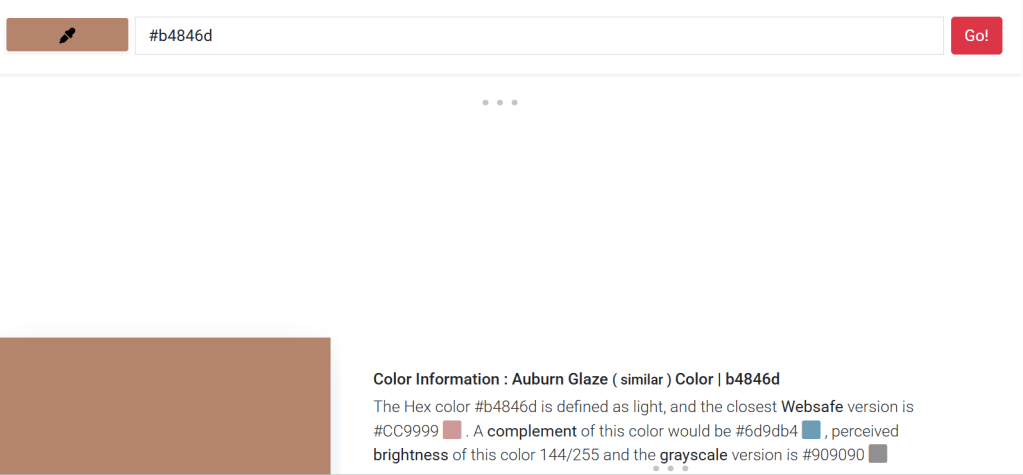This screenshot has height=475, width=1023.
Task: Click the bold word "brightness"
Action: click(x=410, y=455)
